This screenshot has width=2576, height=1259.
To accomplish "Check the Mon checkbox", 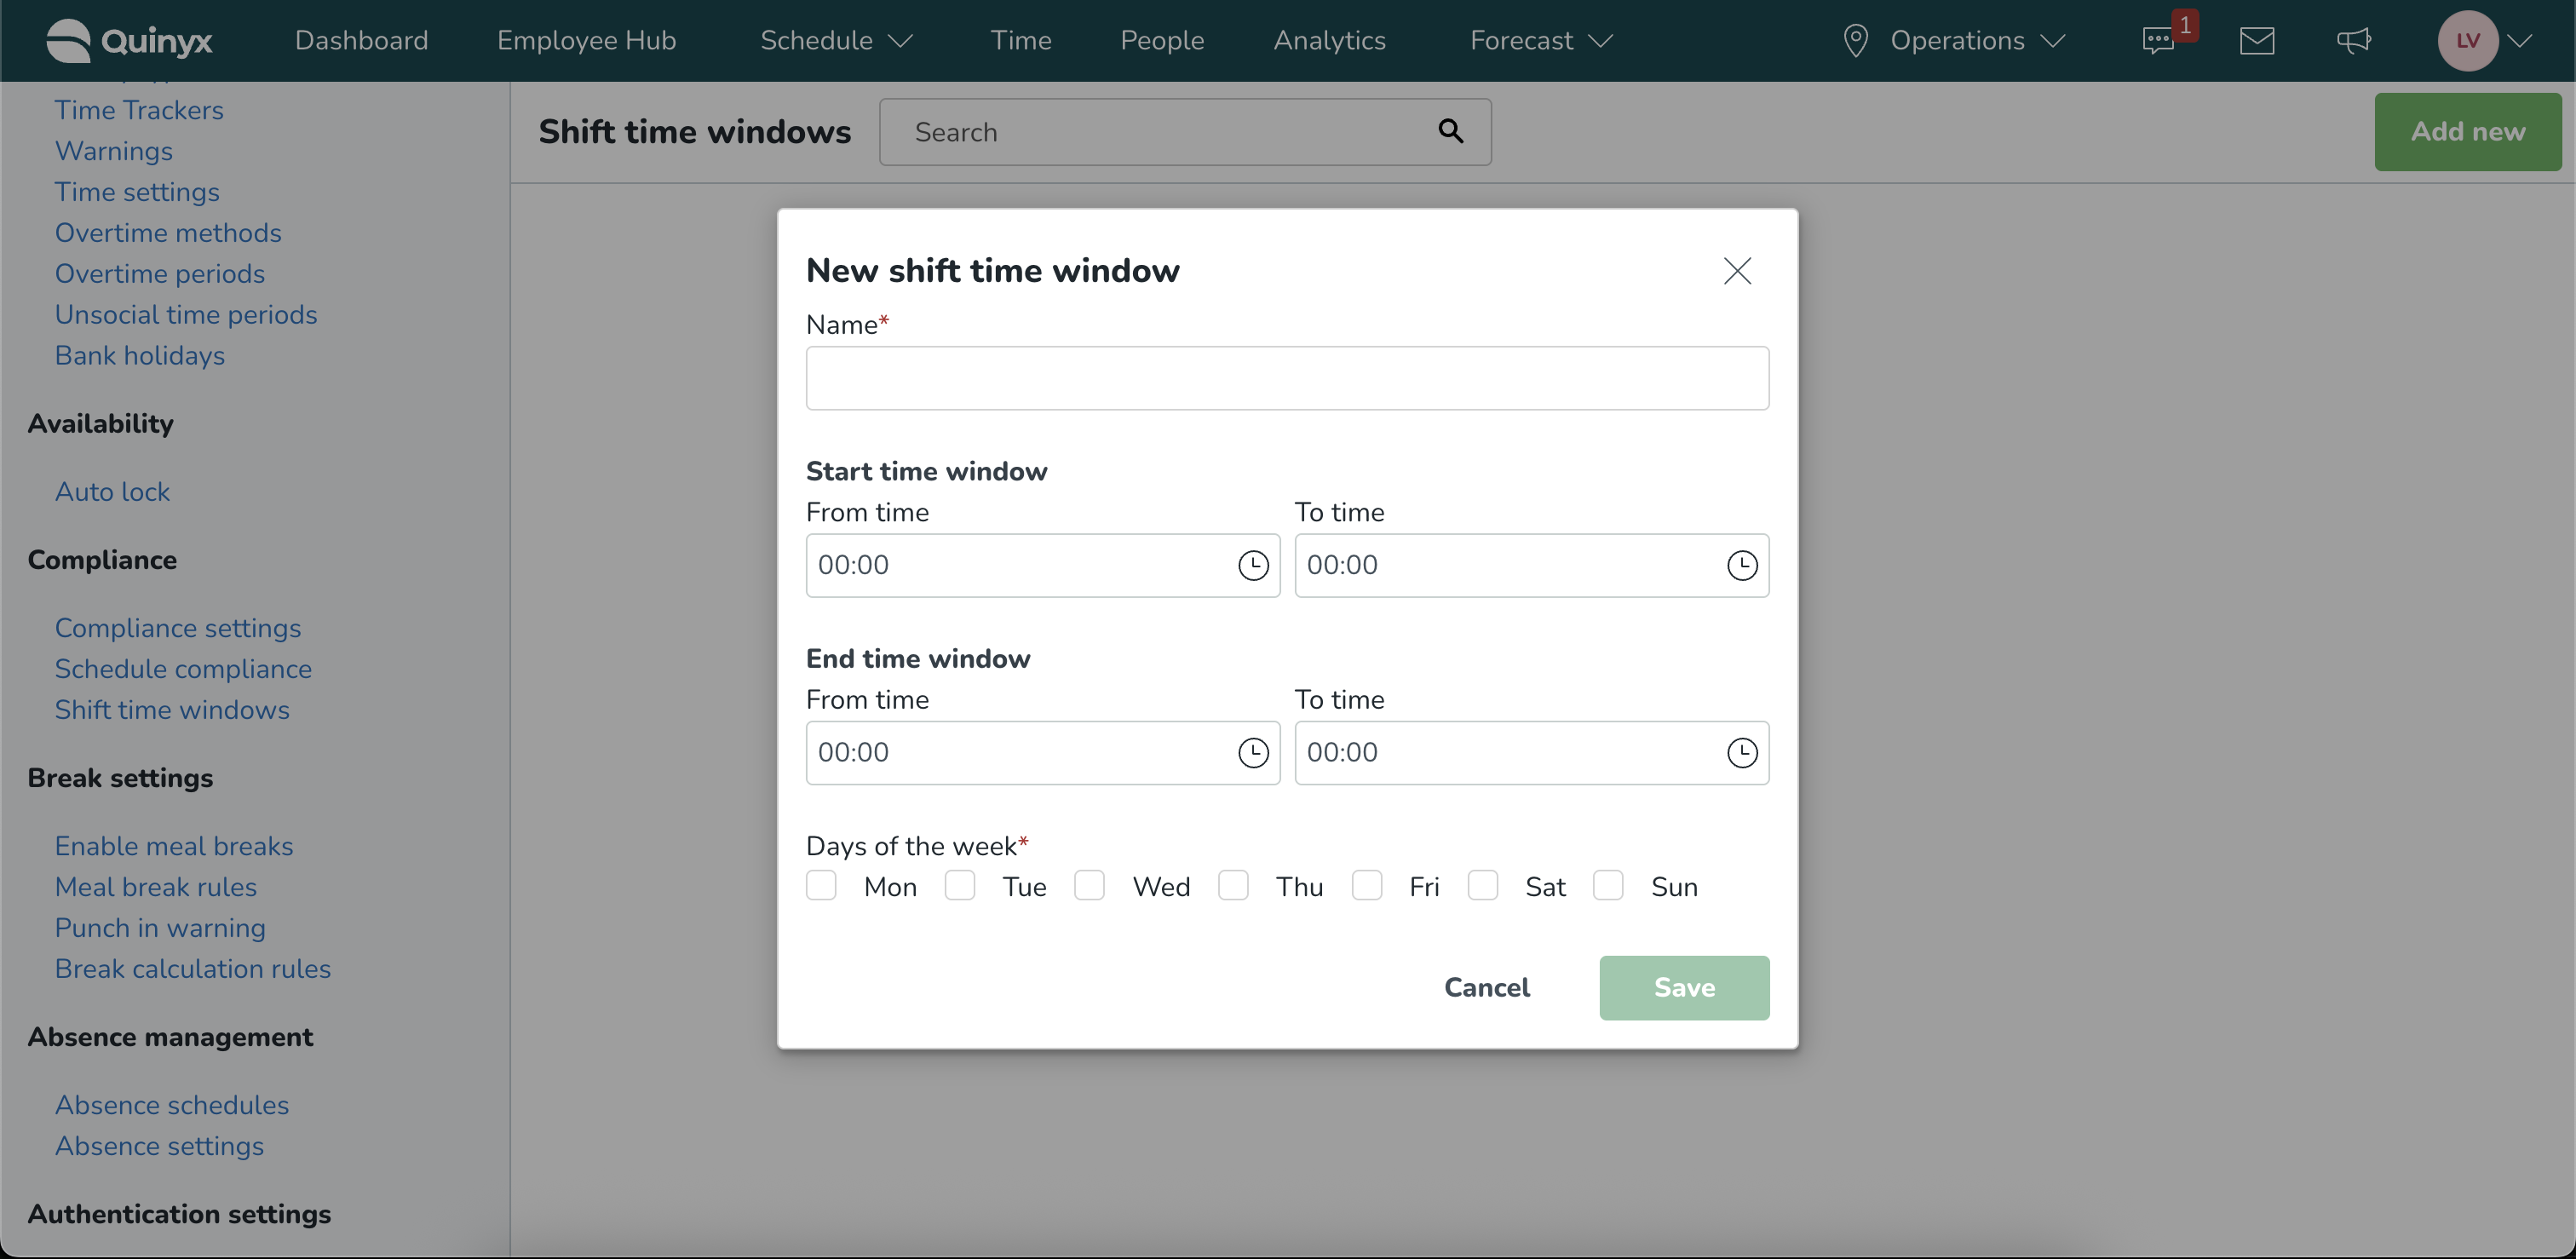I will click(x=821, y=886).
